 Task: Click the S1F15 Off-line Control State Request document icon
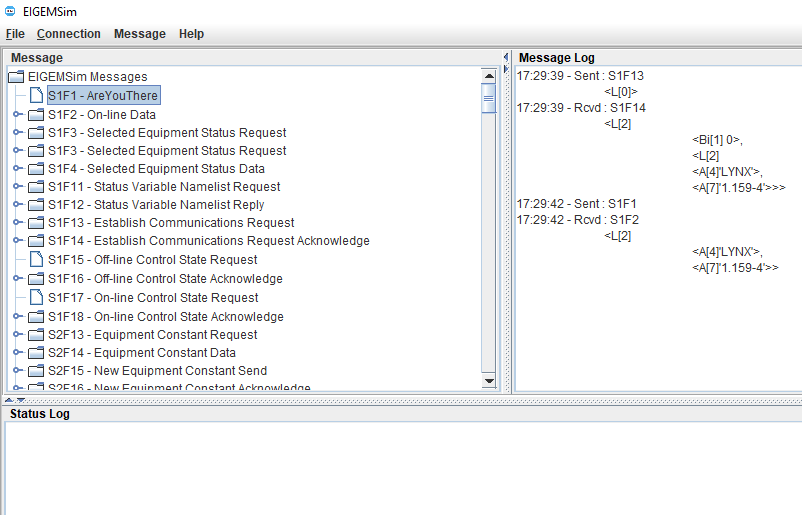pos(36,260)
